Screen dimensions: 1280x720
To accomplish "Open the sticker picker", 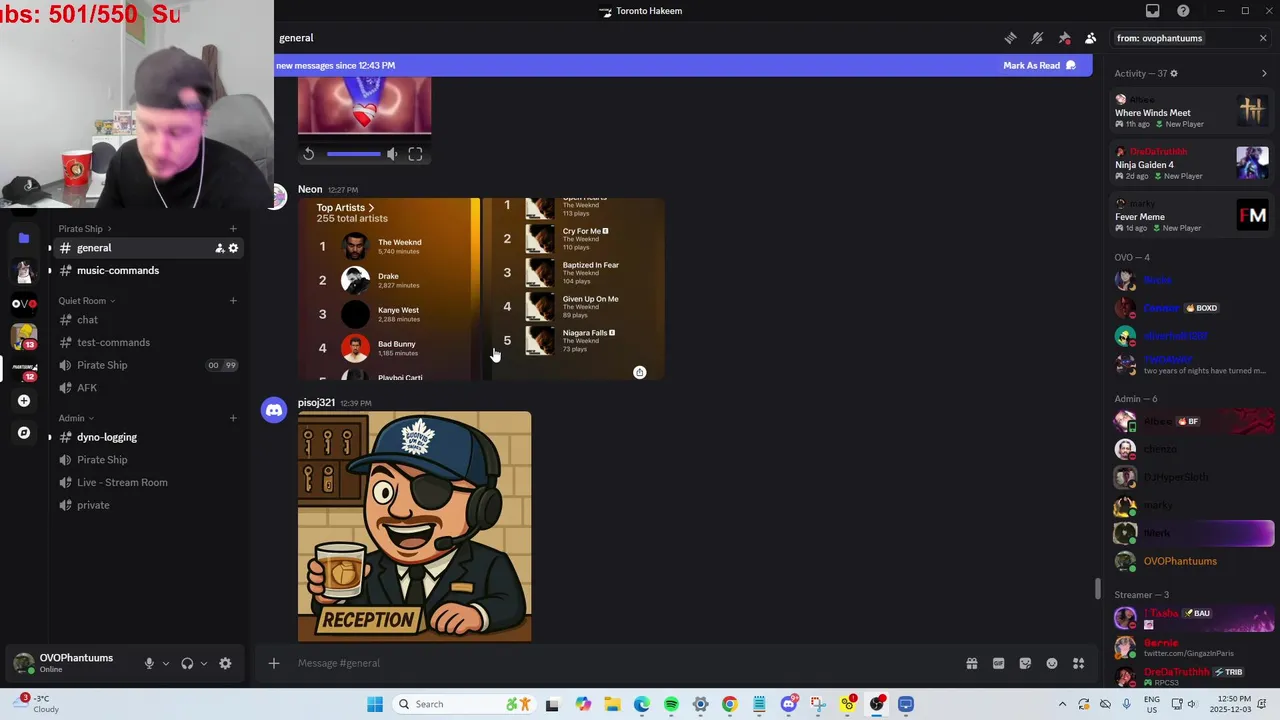I will pos(1025,663).
